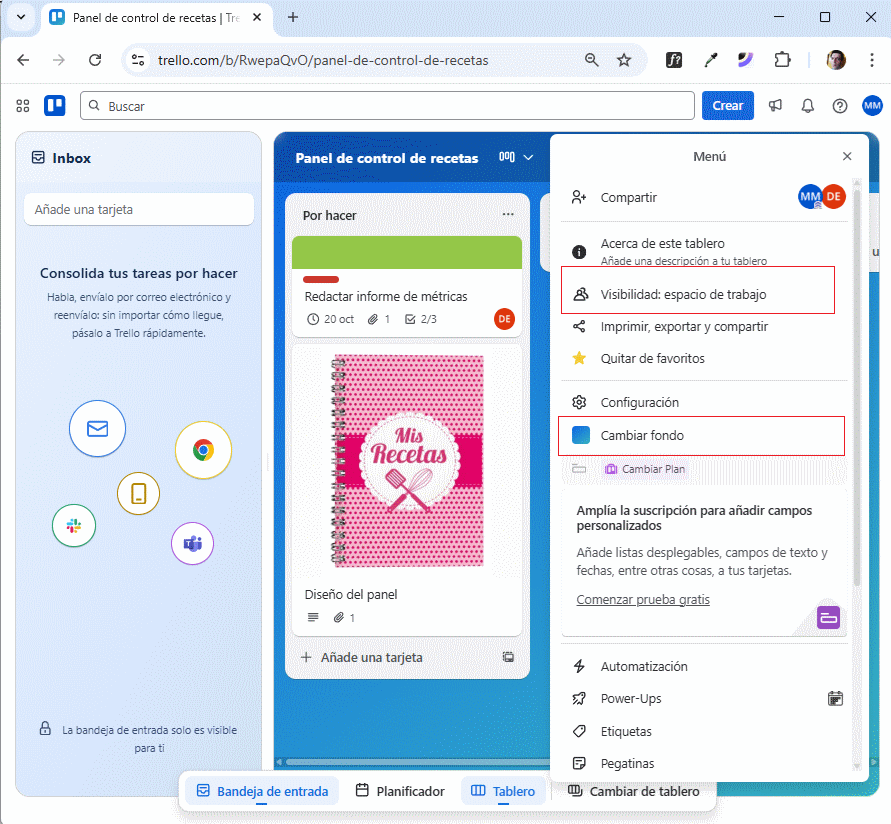Switch to the Planificador tab
Viewport: 891px width, 824px height.
pyautogui.click(x=400, y=791)
